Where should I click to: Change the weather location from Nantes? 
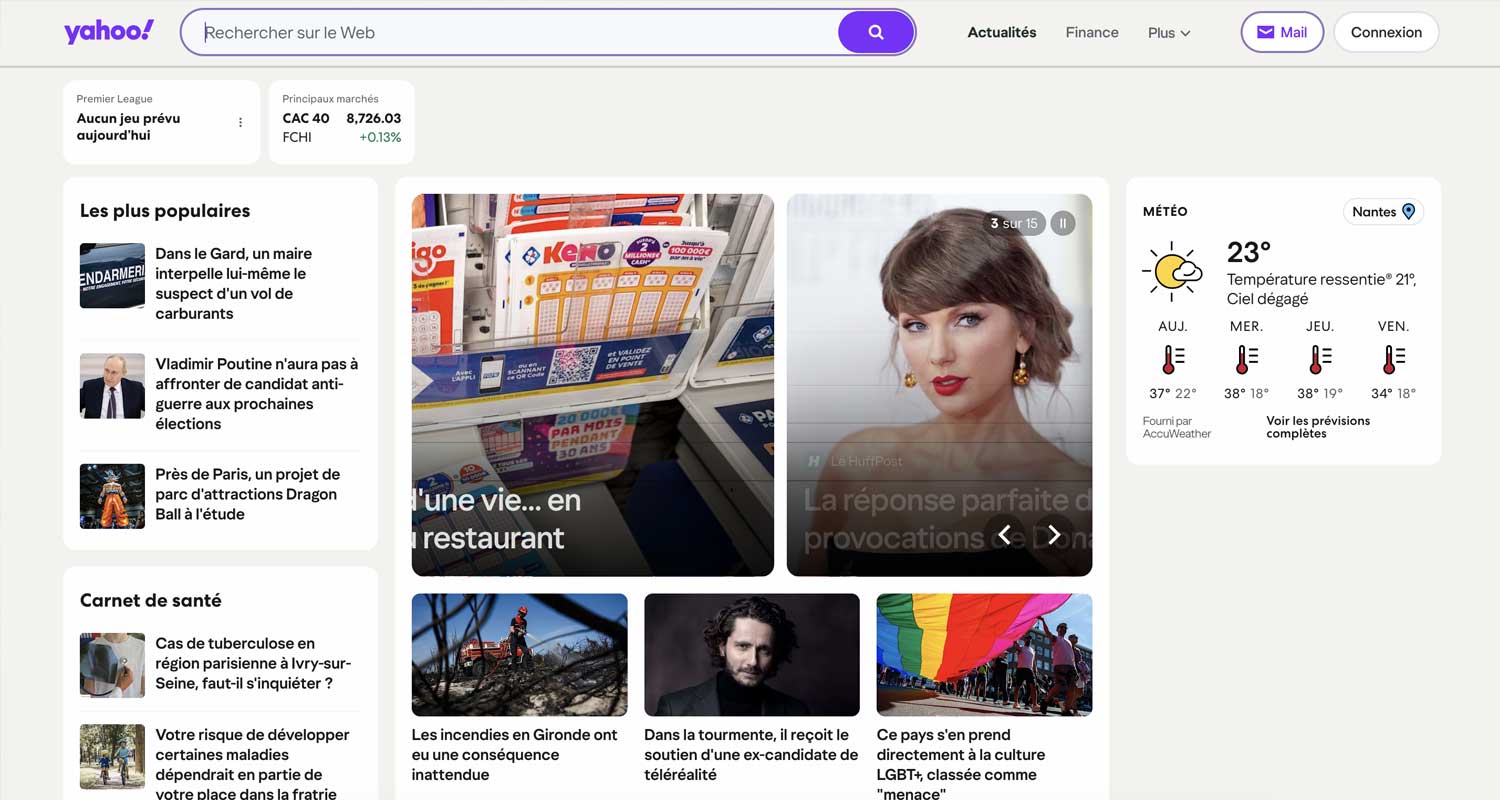(1383, 211)
